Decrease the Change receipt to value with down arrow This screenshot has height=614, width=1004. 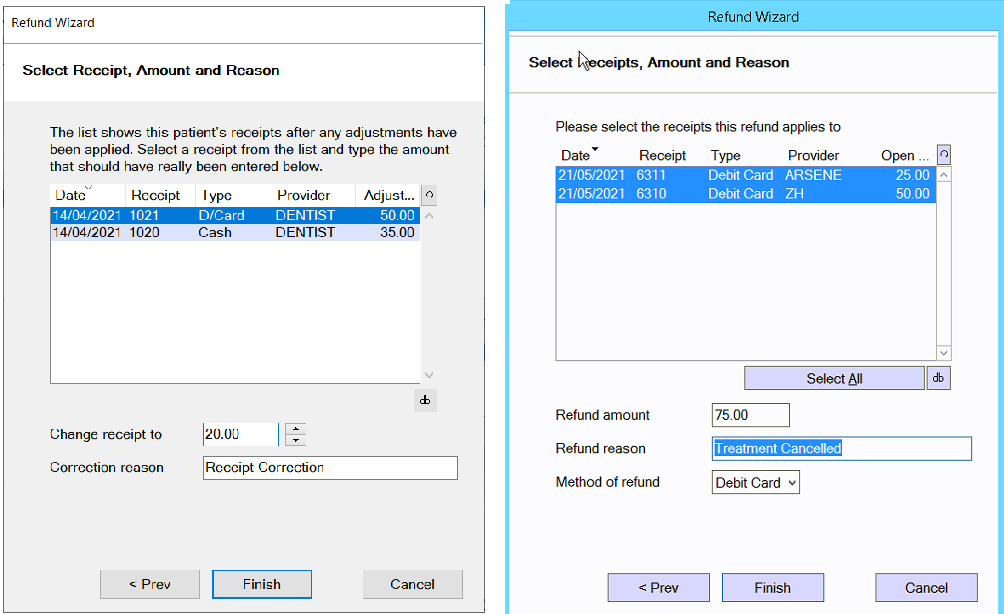pyautogui.click(x=296, y=440)
